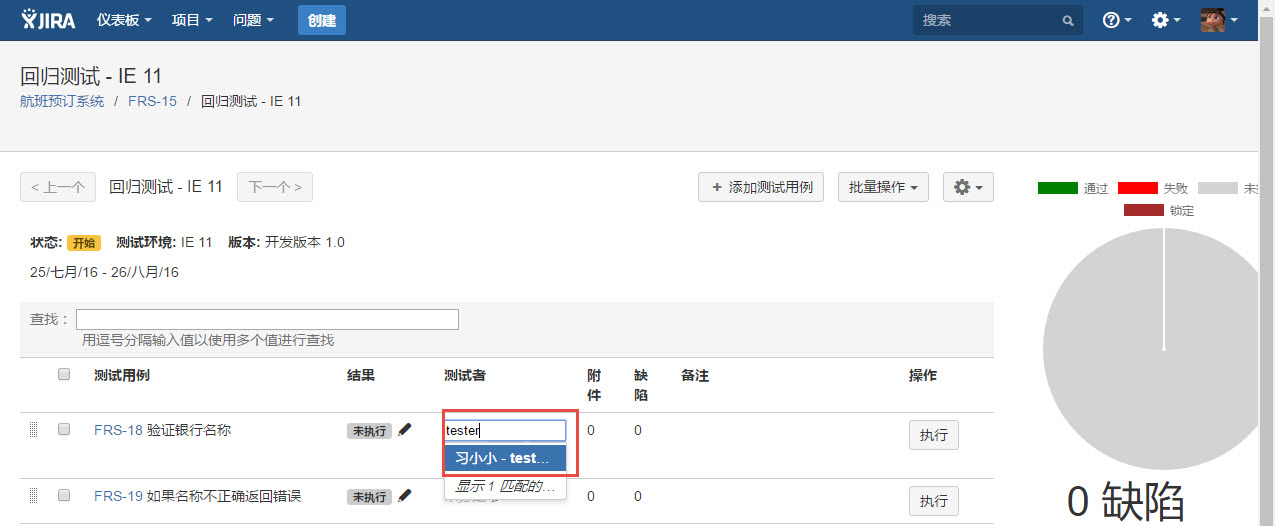Click the dark red 锁定 legend swatch
The image size is (1275, 526).
tap(1144, 210)
